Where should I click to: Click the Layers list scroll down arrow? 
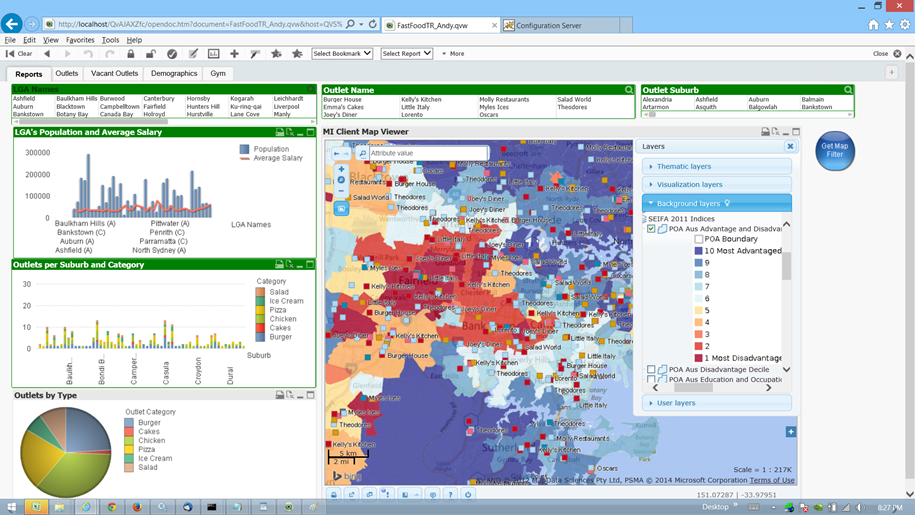[787, 370]
